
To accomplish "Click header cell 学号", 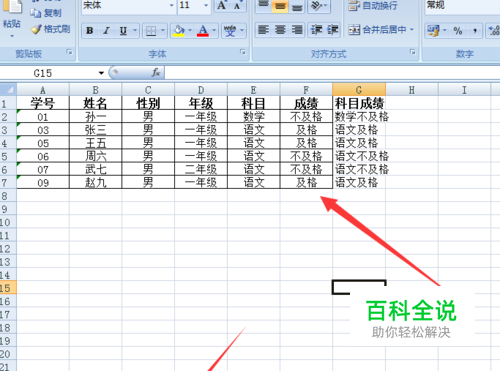I will pos(43,103).
